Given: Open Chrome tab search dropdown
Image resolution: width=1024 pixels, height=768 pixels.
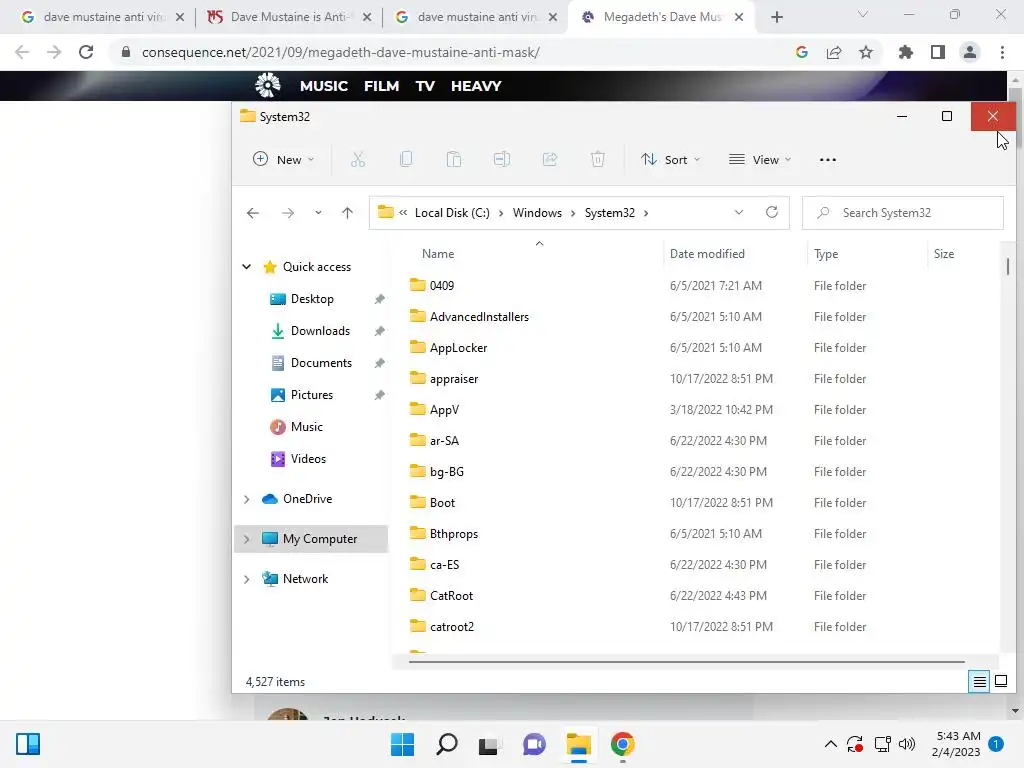Looking at the screenshot, I should coord(863,15).
